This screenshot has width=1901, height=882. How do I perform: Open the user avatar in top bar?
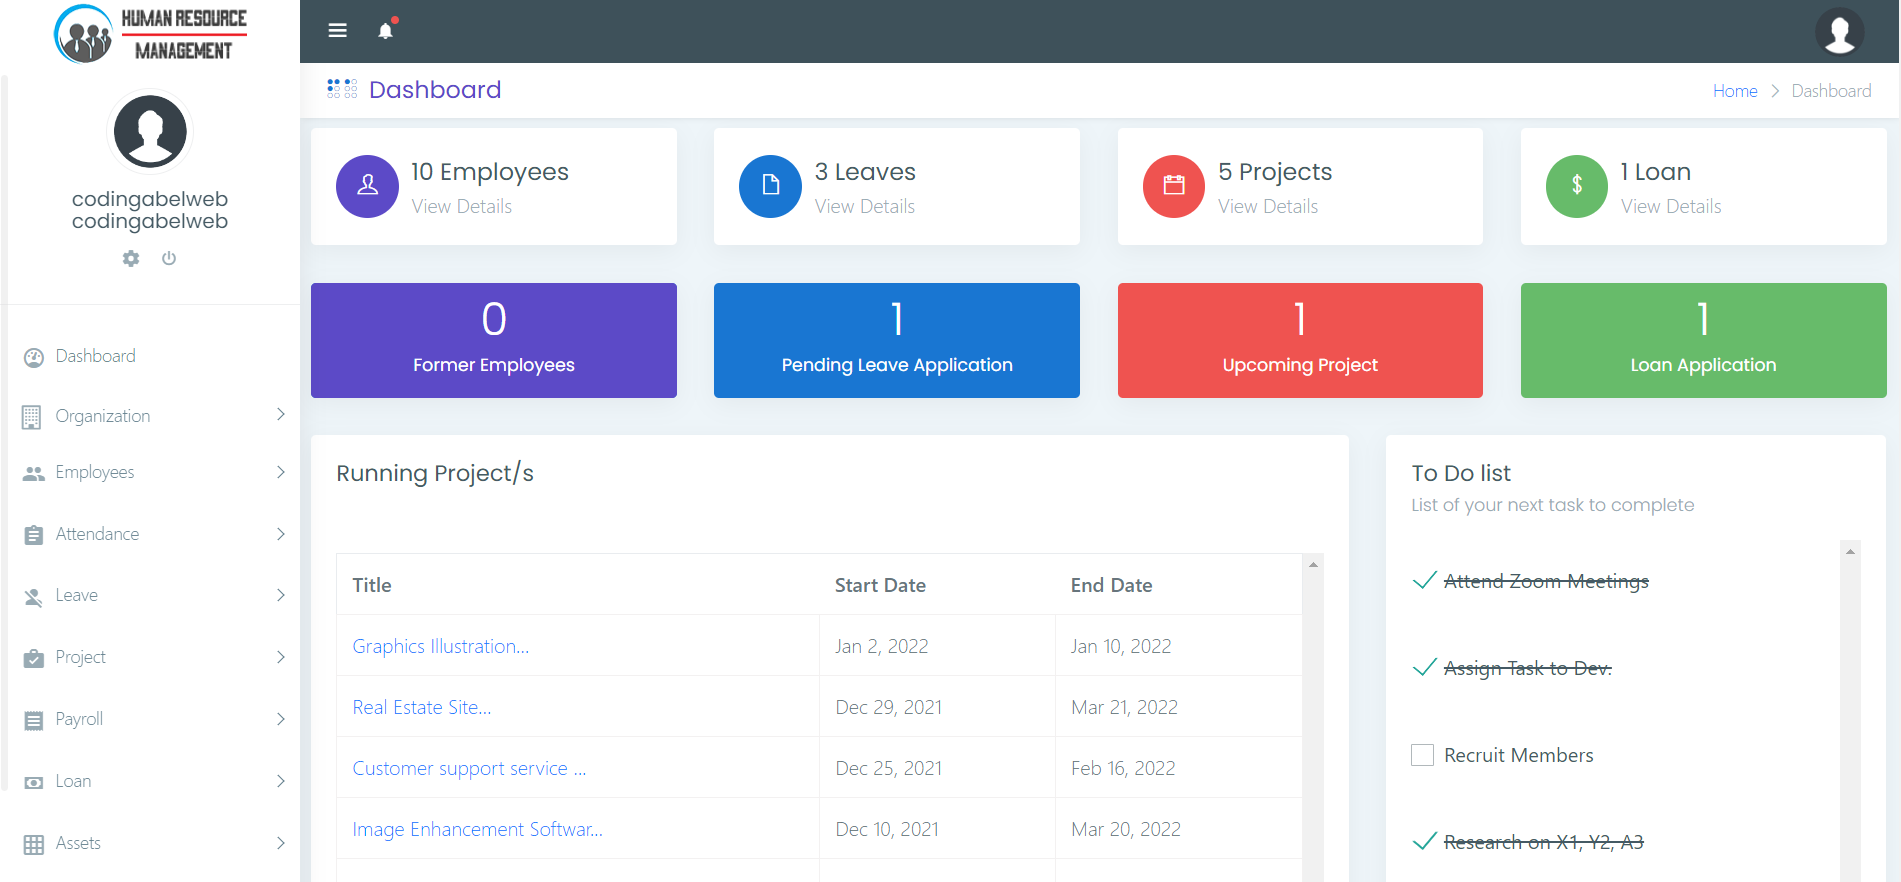(x=1838, y=32)
